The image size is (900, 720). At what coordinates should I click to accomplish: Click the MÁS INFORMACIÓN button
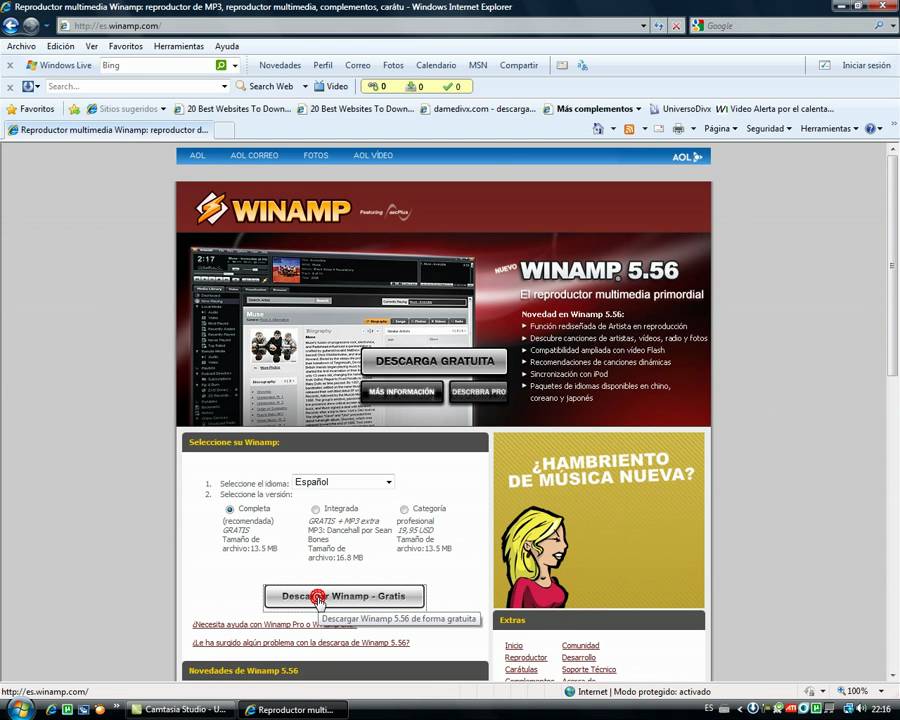(402, 392)
